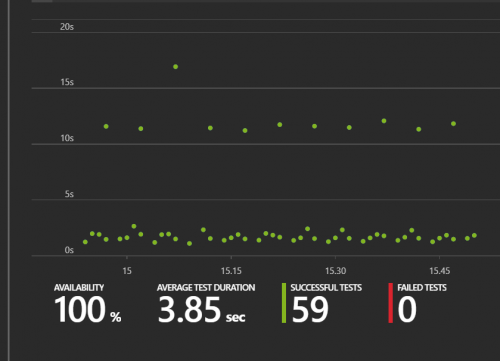Click the 15.30 time axis label
Image resolution: width=500 pixels, height=361 pixels.
coord(335,271)
